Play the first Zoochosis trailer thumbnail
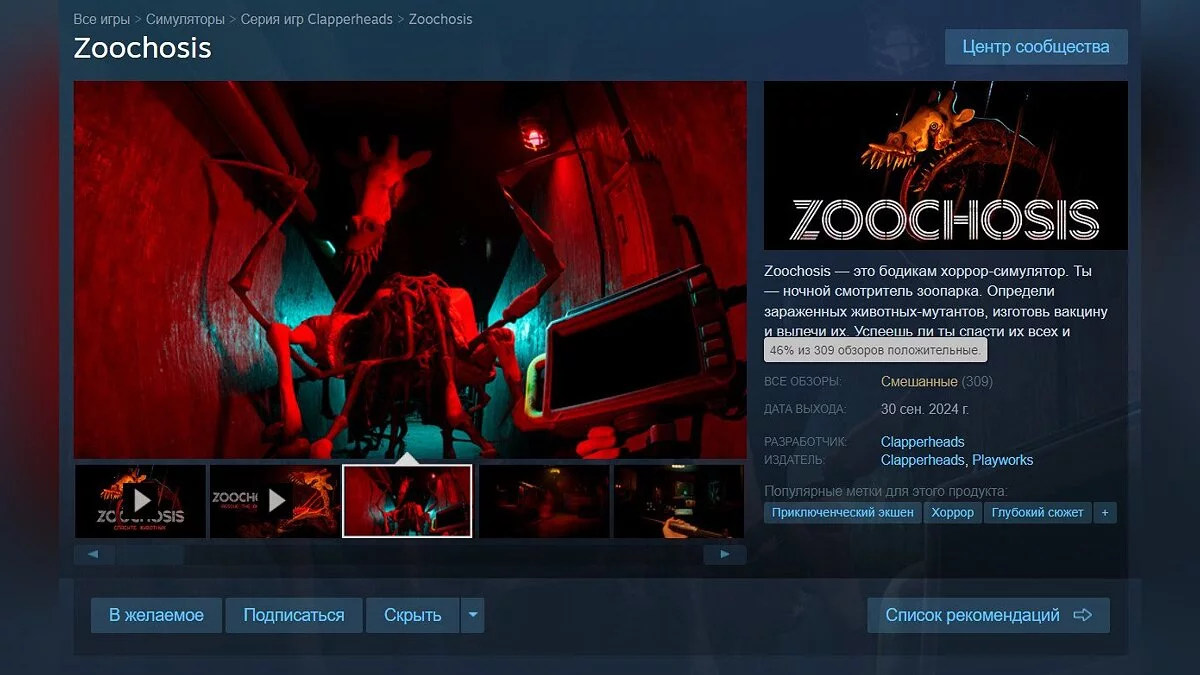The image size is (1200, 675). click(x=140, y=501)
